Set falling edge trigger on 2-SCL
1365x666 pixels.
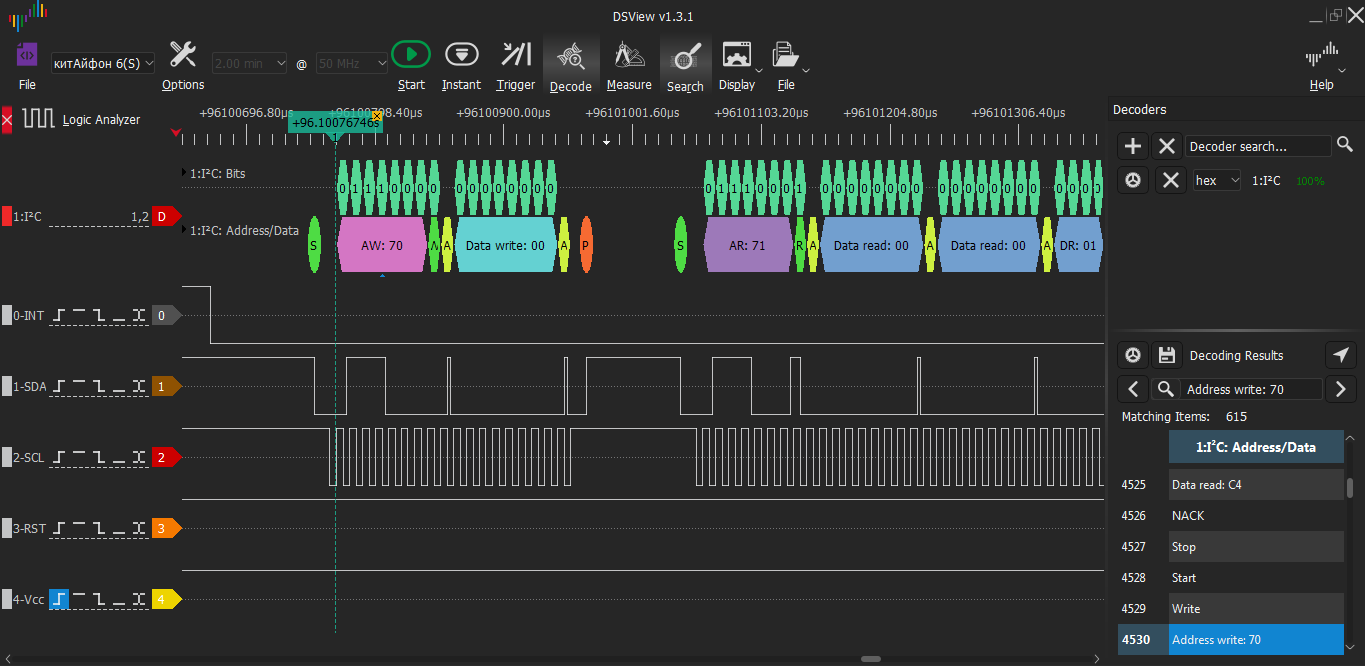pyautogui.click(x=99, y=457)
